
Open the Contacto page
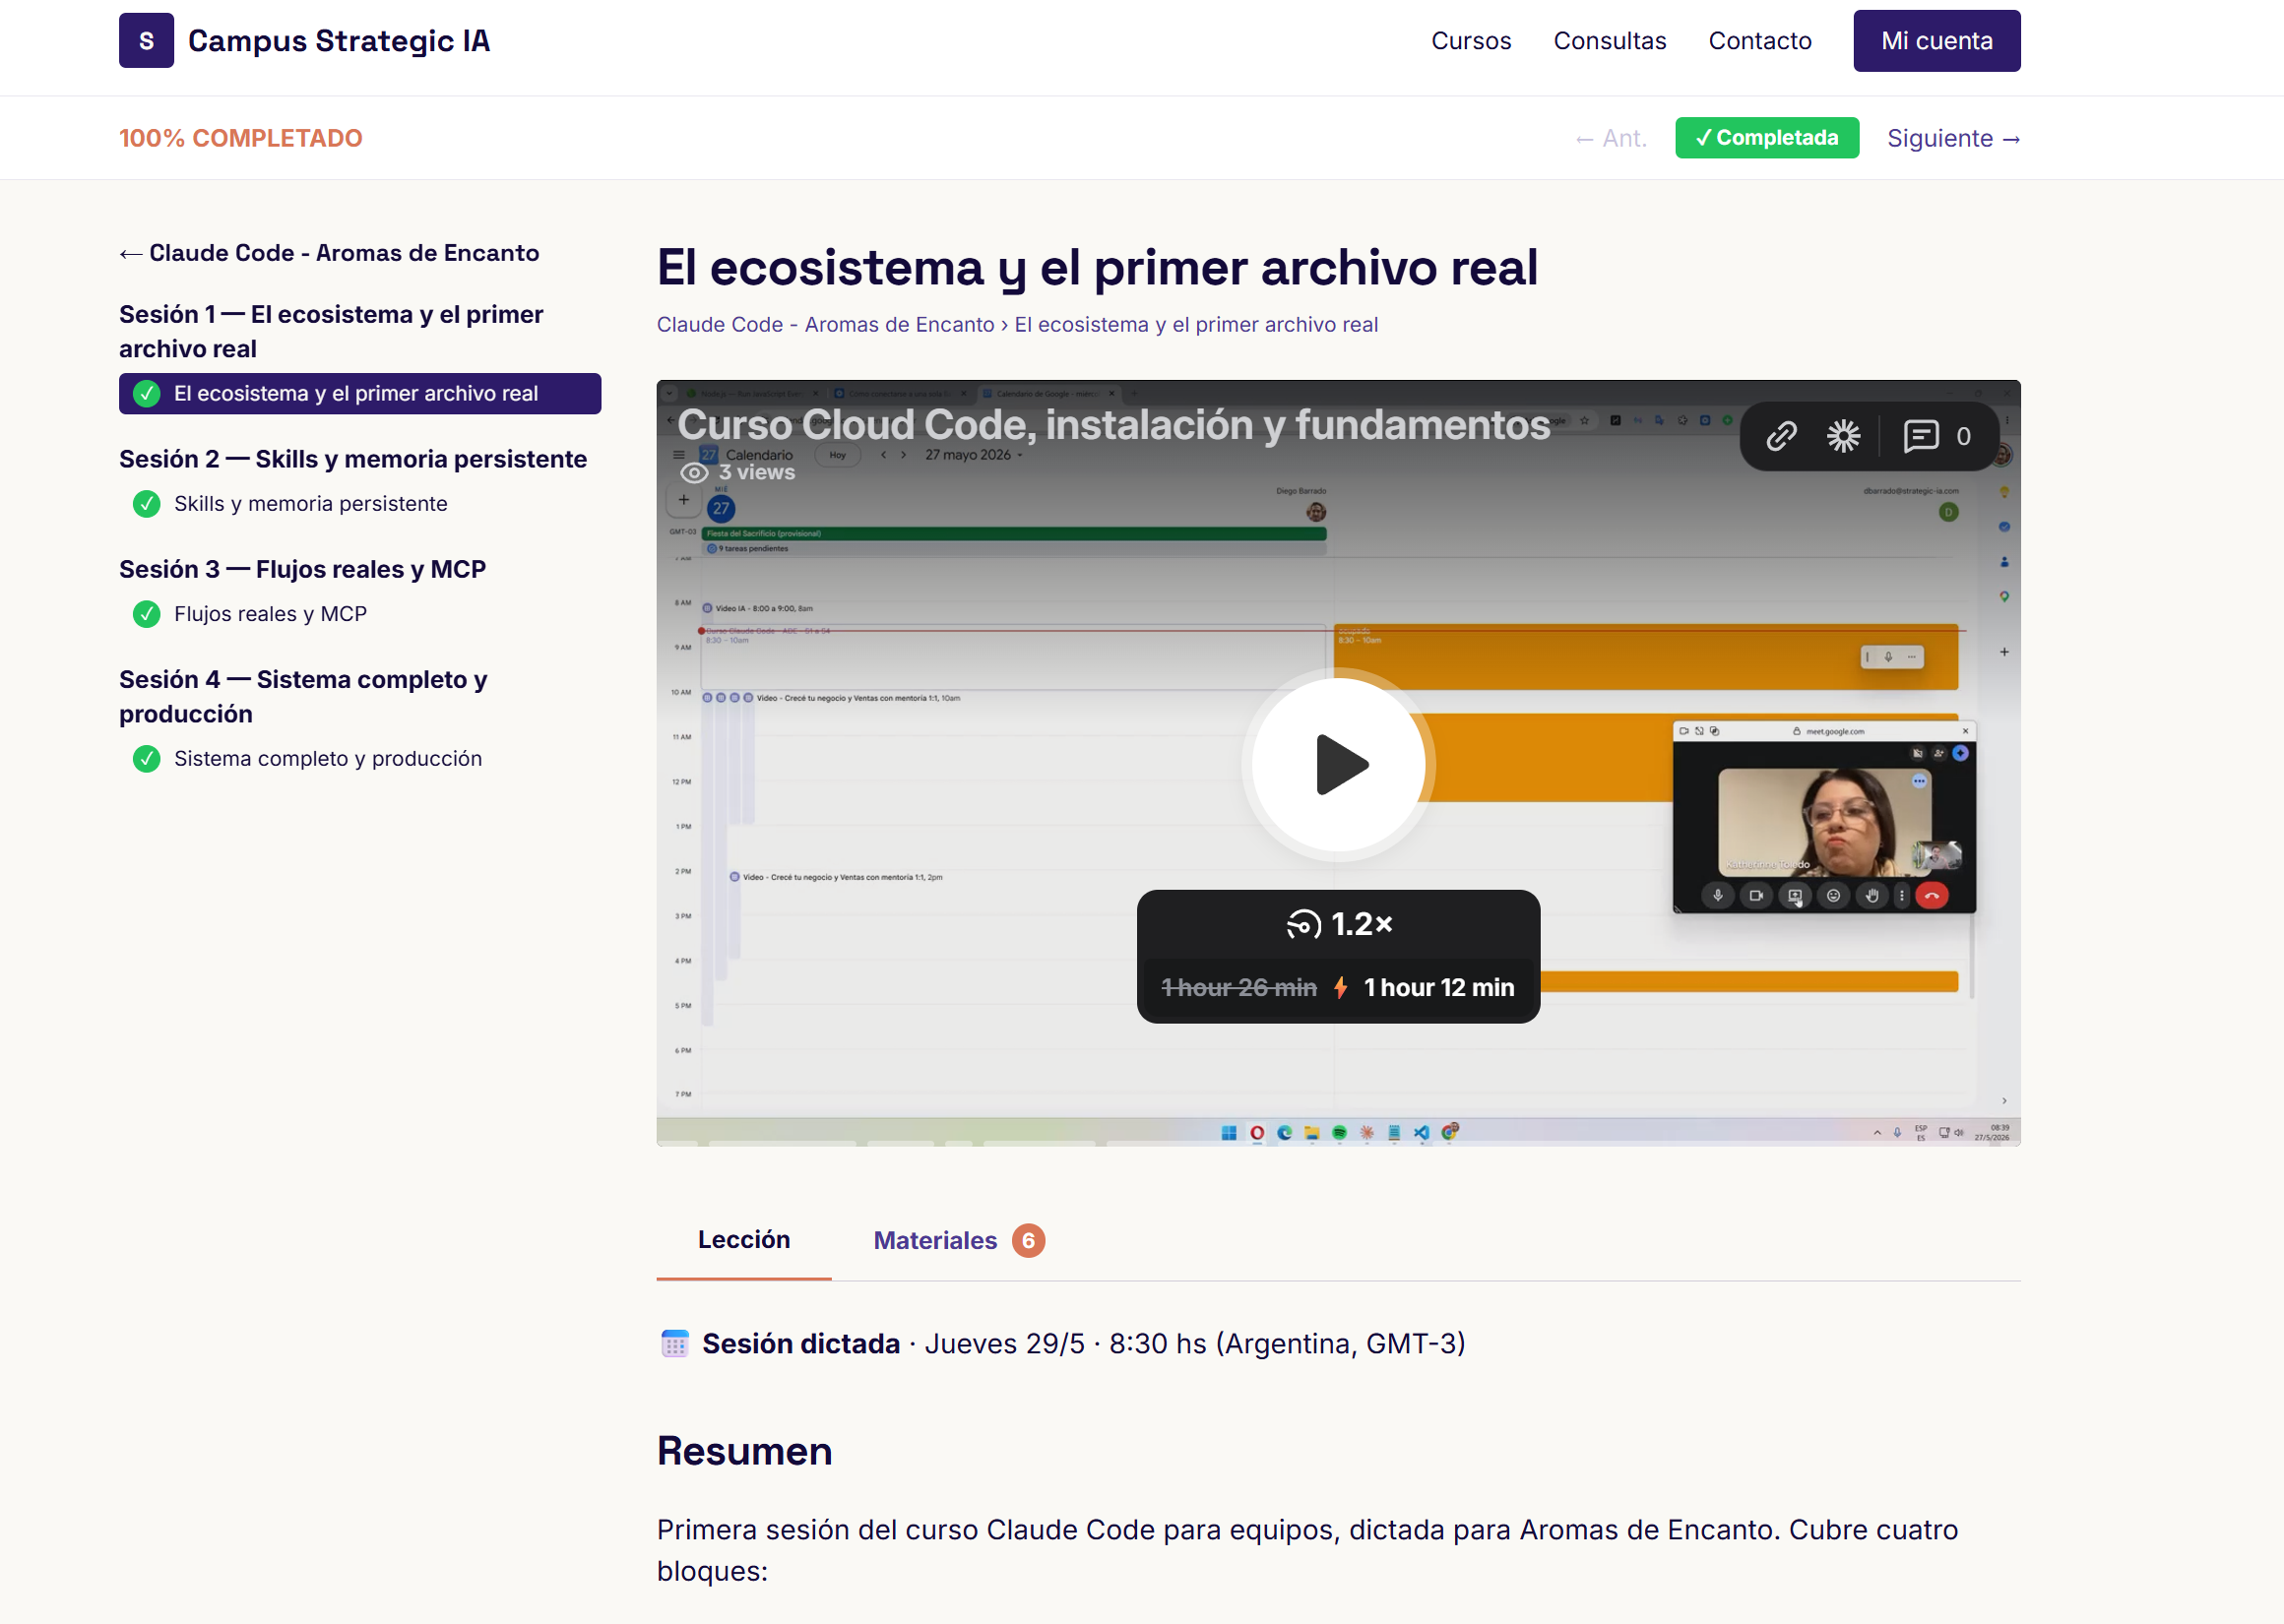[x=1760, y=41]
